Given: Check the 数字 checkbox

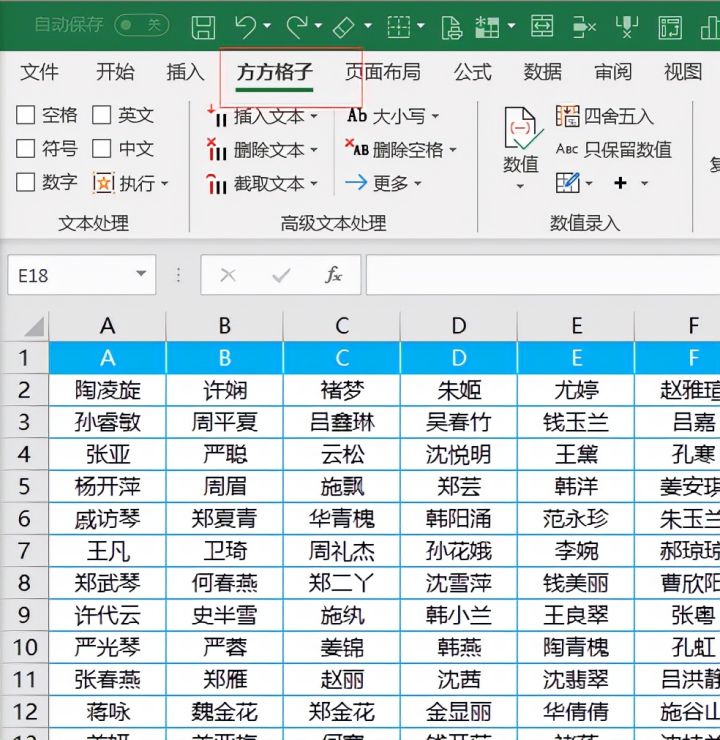Looking at the screenshot, I should 25,182.
